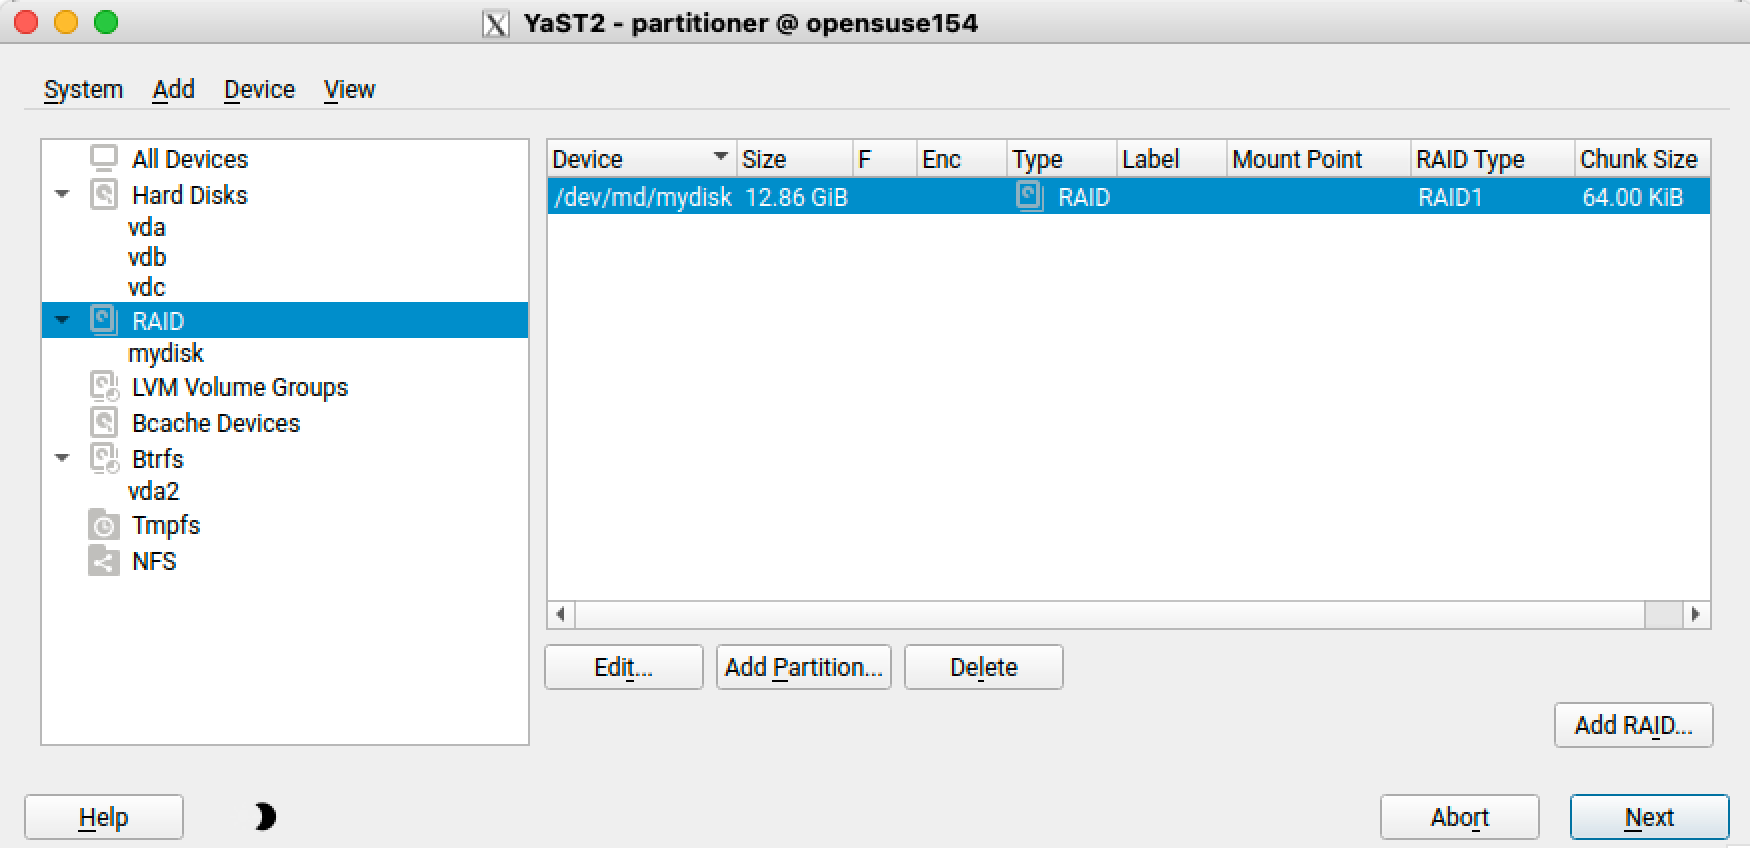Open the View menu
This screenshot has width=1750, height=848.
coord(349,89)
